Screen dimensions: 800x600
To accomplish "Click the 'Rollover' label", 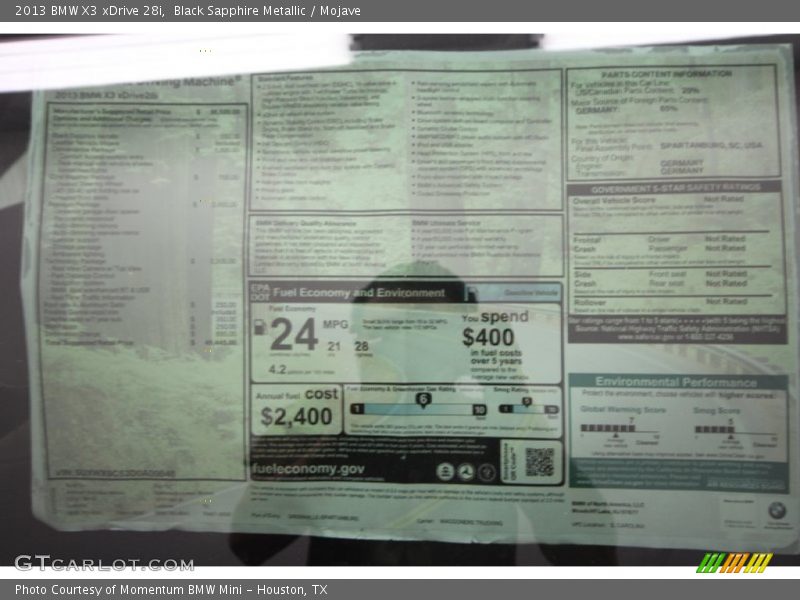I will coord(590,303).
